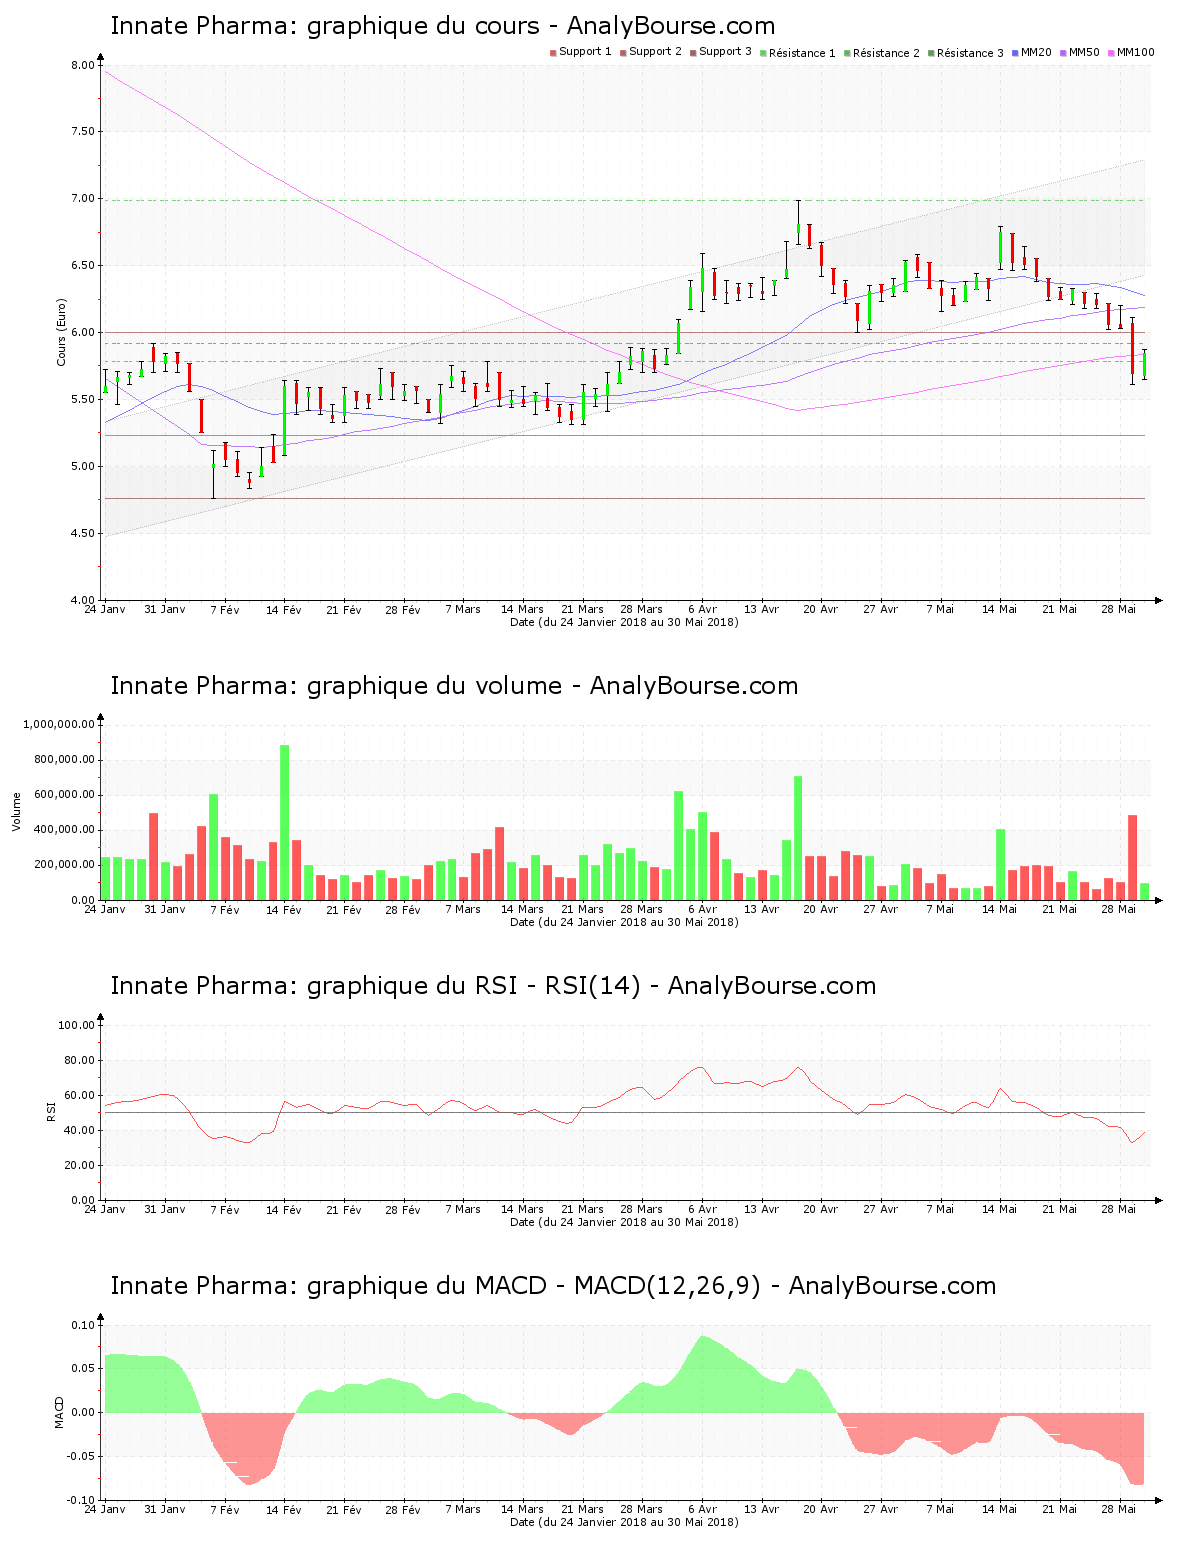Click '24 Janv' date label on price chart
This screenshot has height=1550, width=1200.
(105, 609)
